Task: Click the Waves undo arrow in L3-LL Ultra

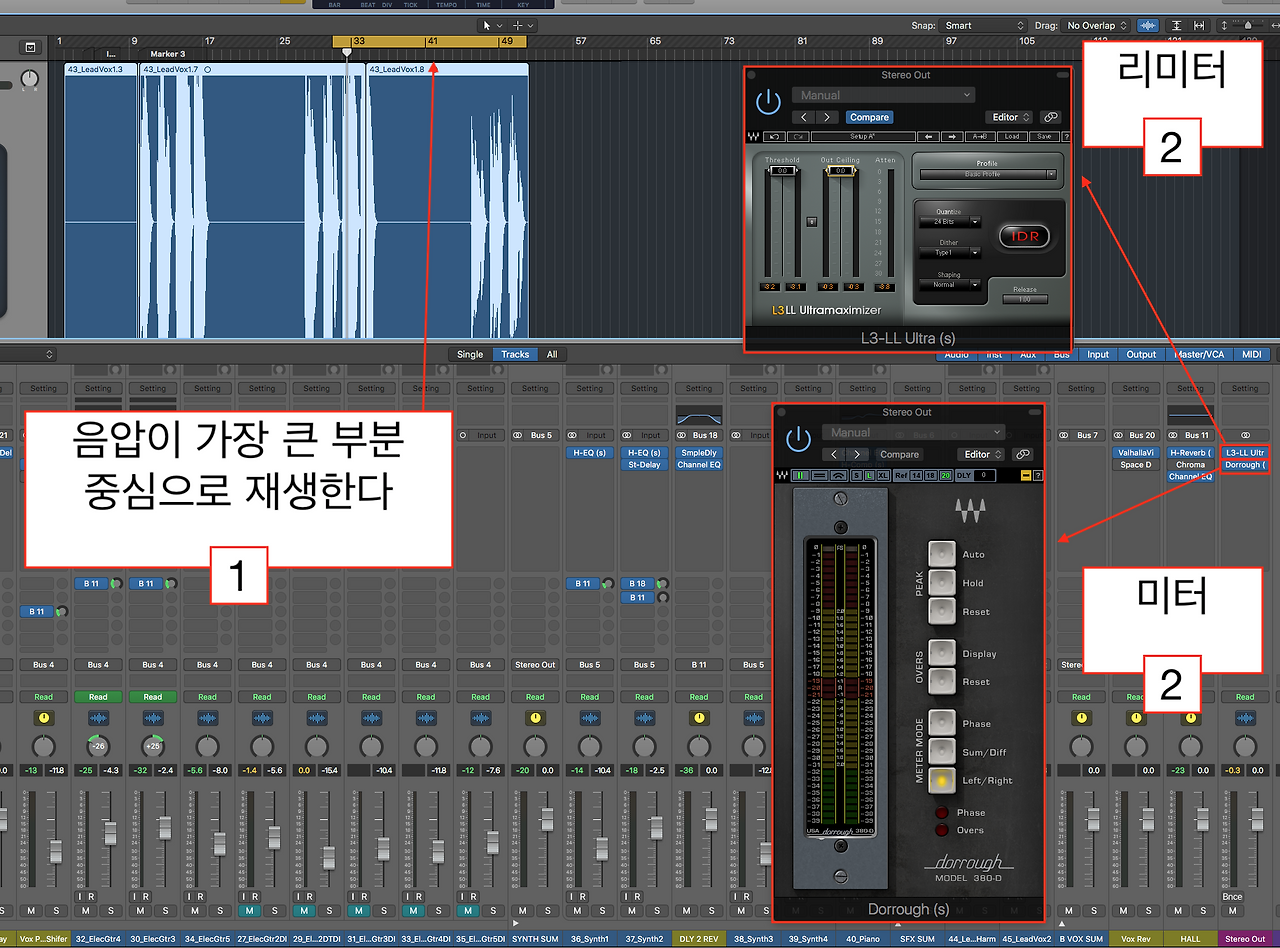Action: [773, 137]
